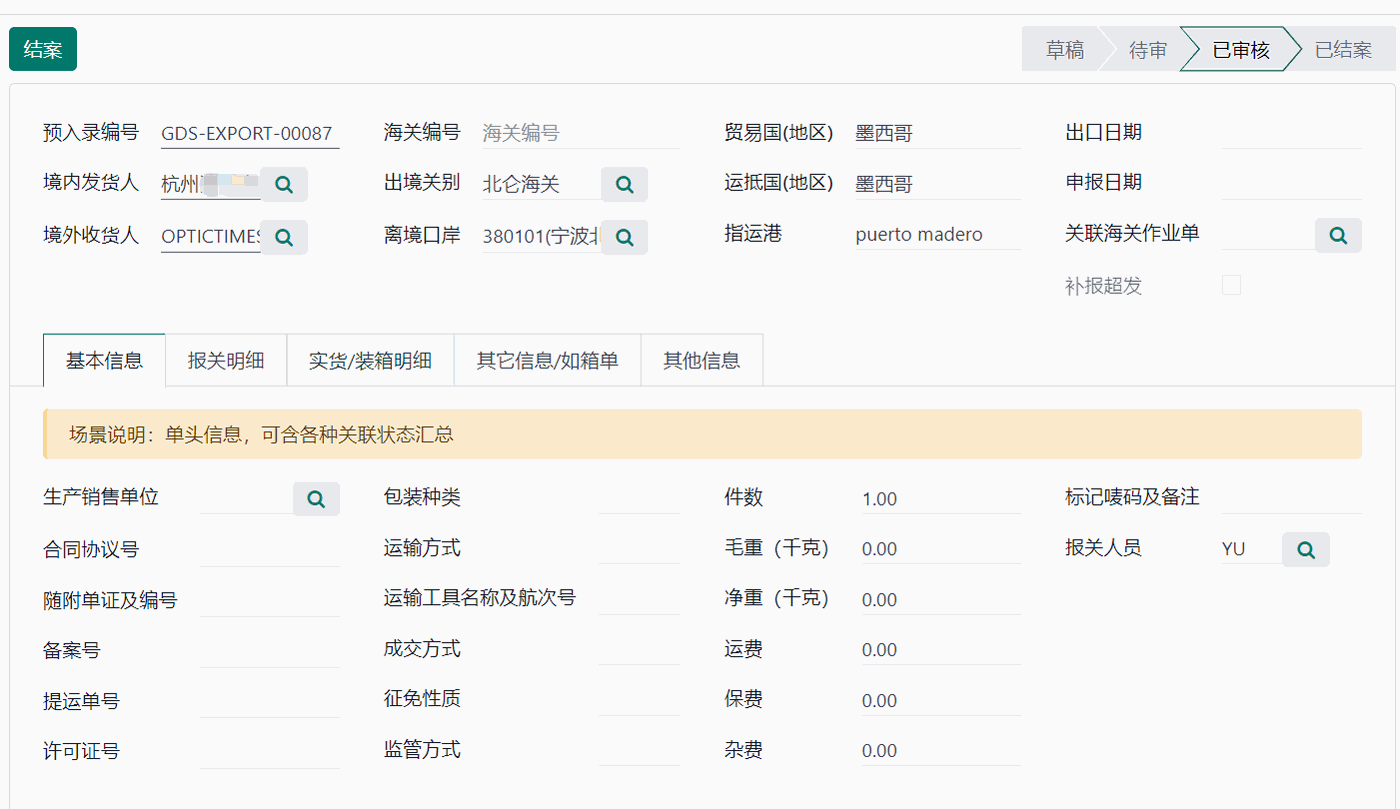Screen dimensions: 1400x809
Task: Click the 预入录编号 field GDS-EXPORT-00087
Action: tap(248, 131)
